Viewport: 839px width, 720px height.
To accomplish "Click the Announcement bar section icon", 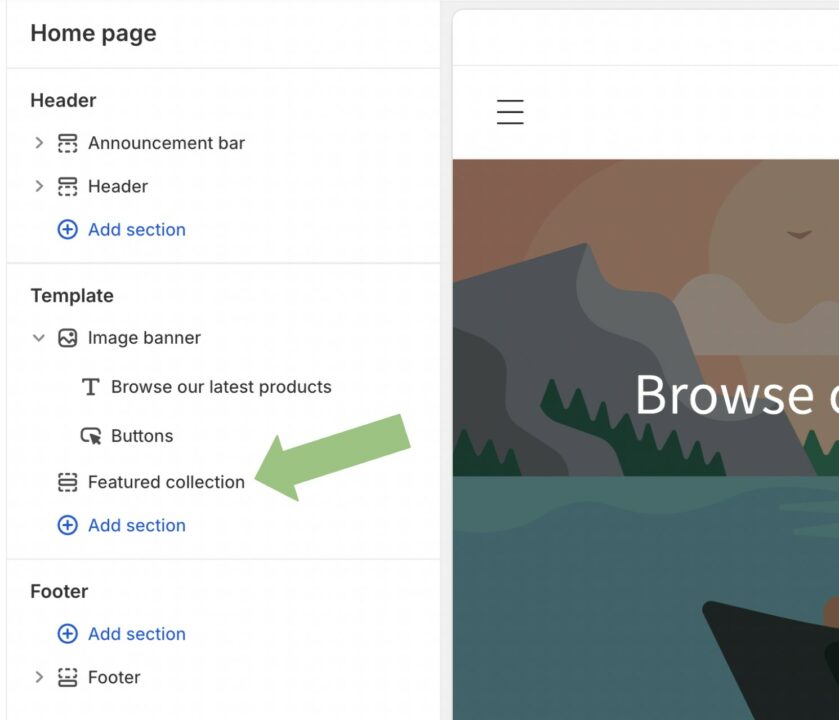I will [67, 143].
